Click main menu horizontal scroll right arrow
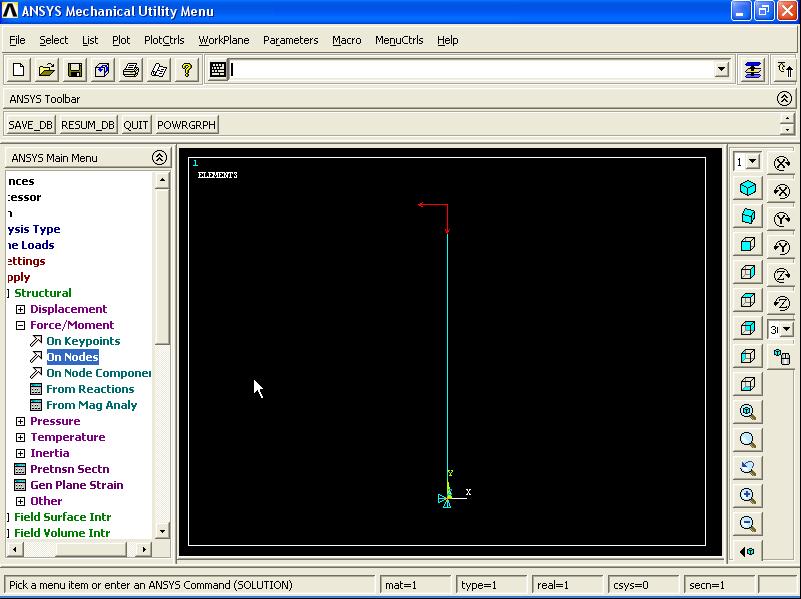 144,549
